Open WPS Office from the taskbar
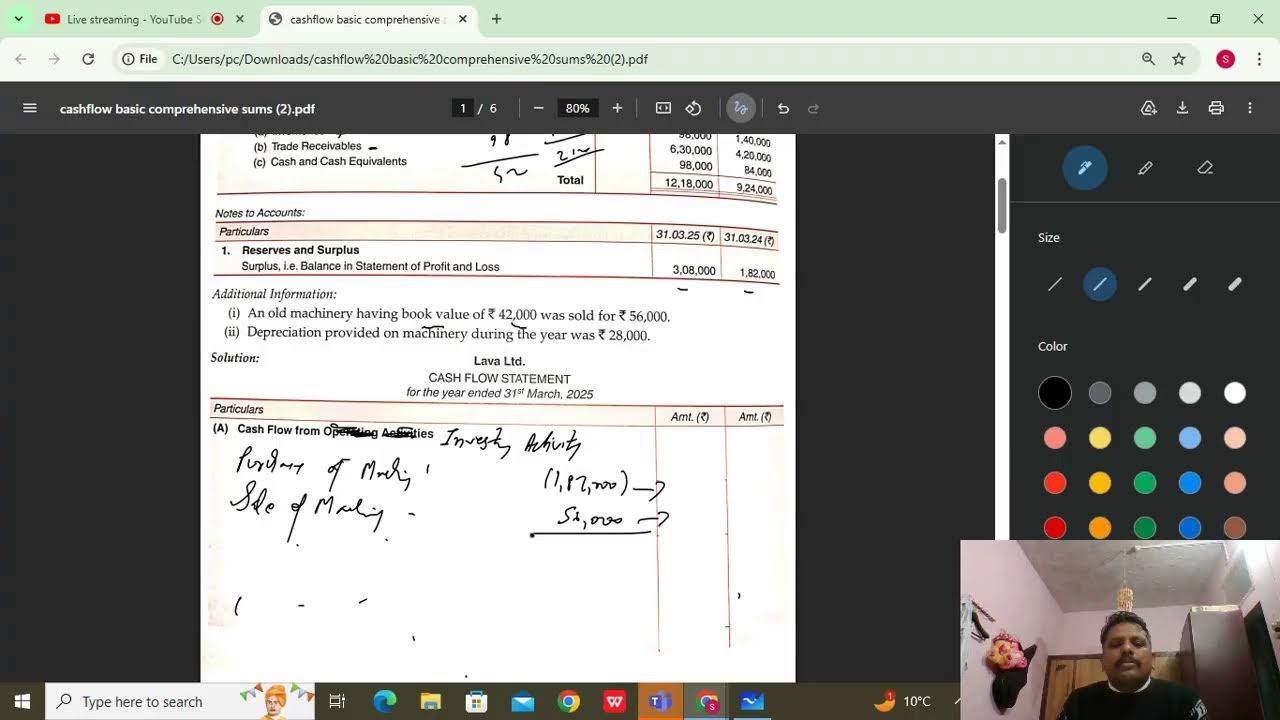Viewport: 1280px width, 720px height. [614, 701]
